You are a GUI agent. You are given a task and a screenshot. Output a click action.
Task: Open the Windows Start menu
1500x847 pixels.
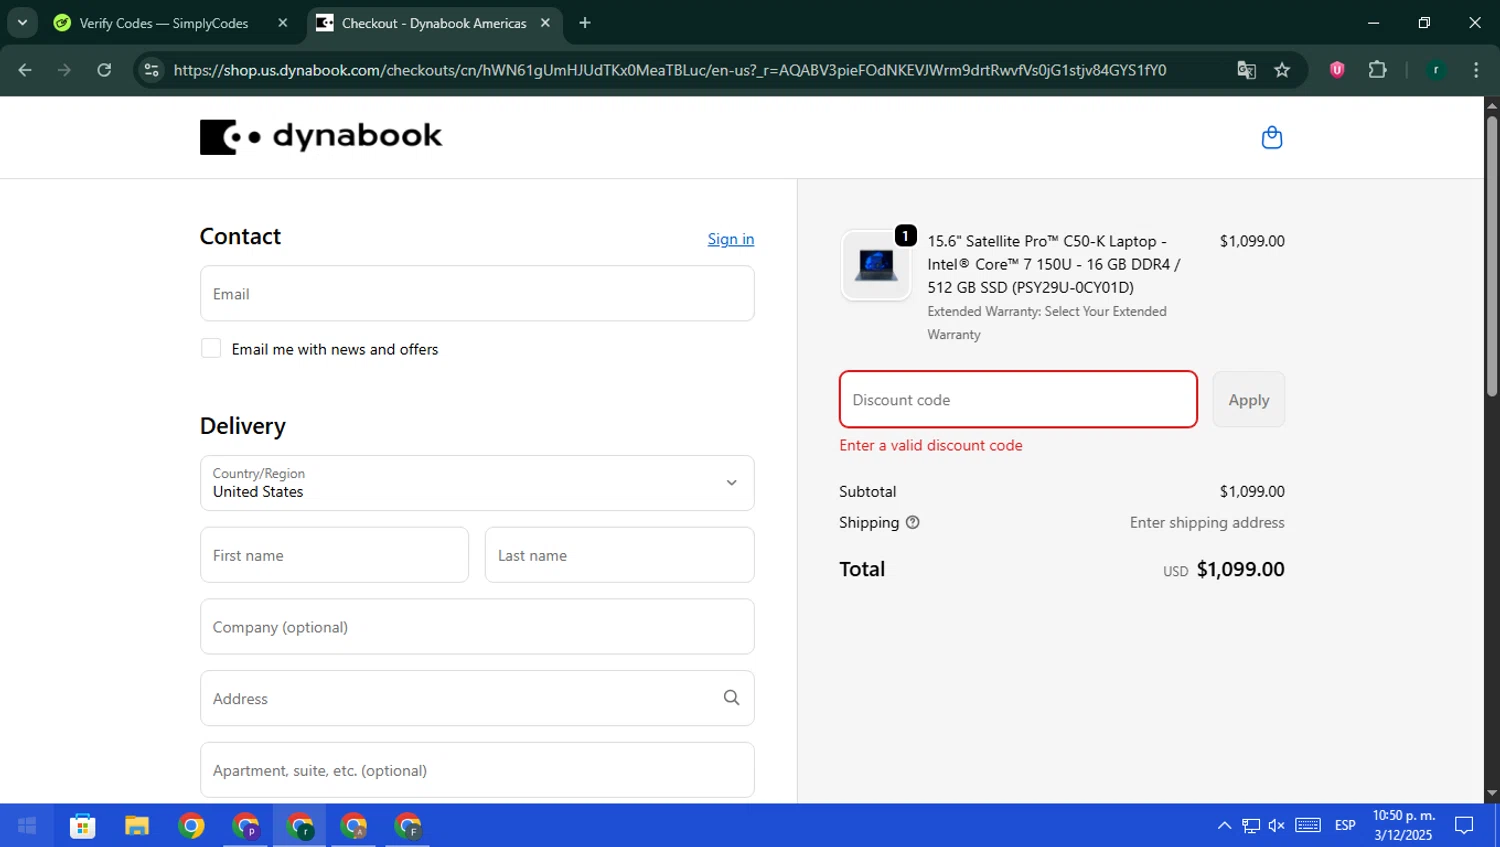click(27, 826)
